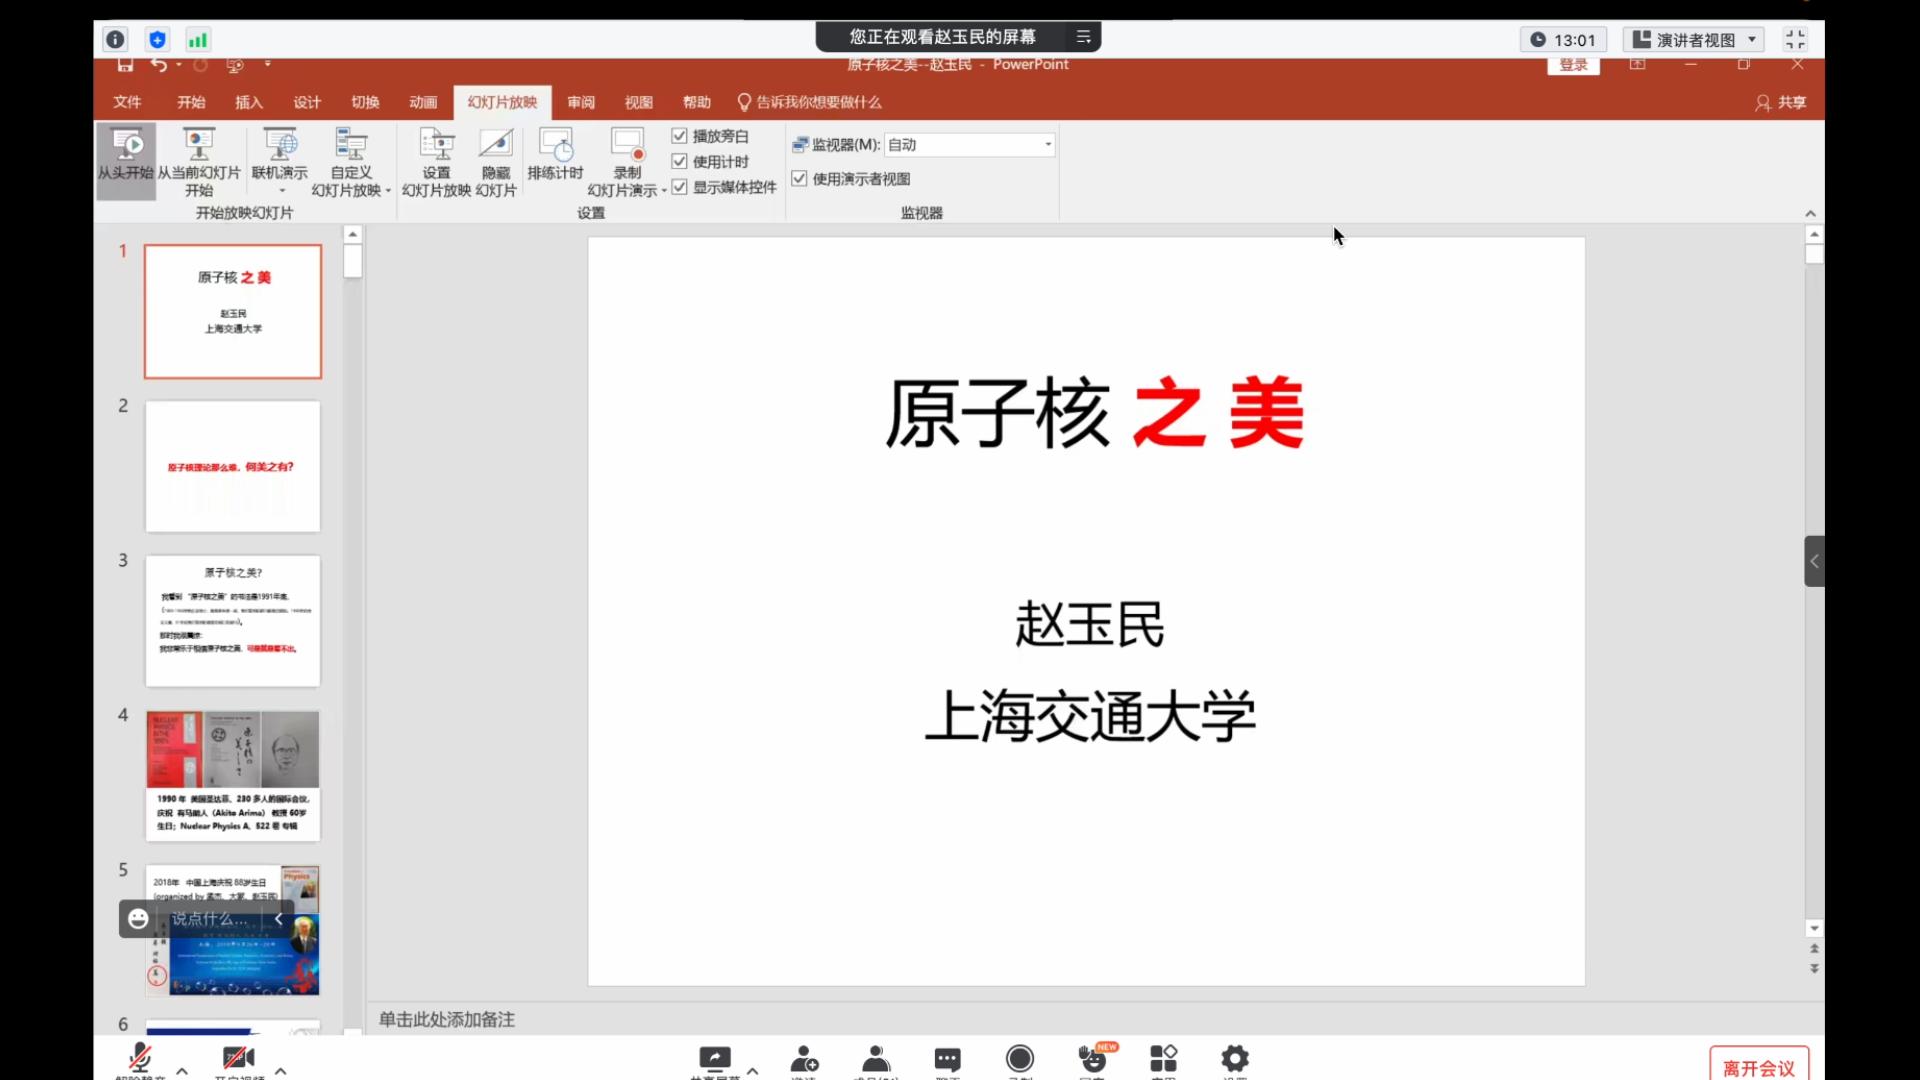
Task: Open the 演讲者视图 view dropdown
Action: point(1694,40)
